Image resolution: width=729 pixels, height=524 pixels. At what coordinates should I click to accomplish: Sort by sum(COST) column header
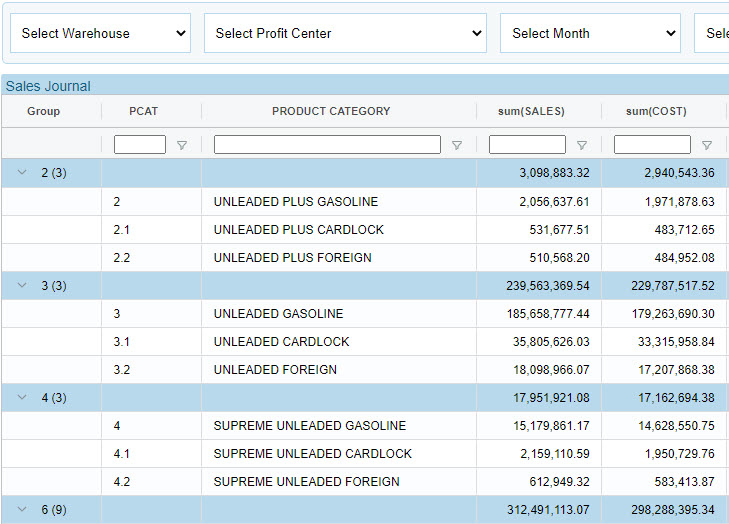point(656,111)
